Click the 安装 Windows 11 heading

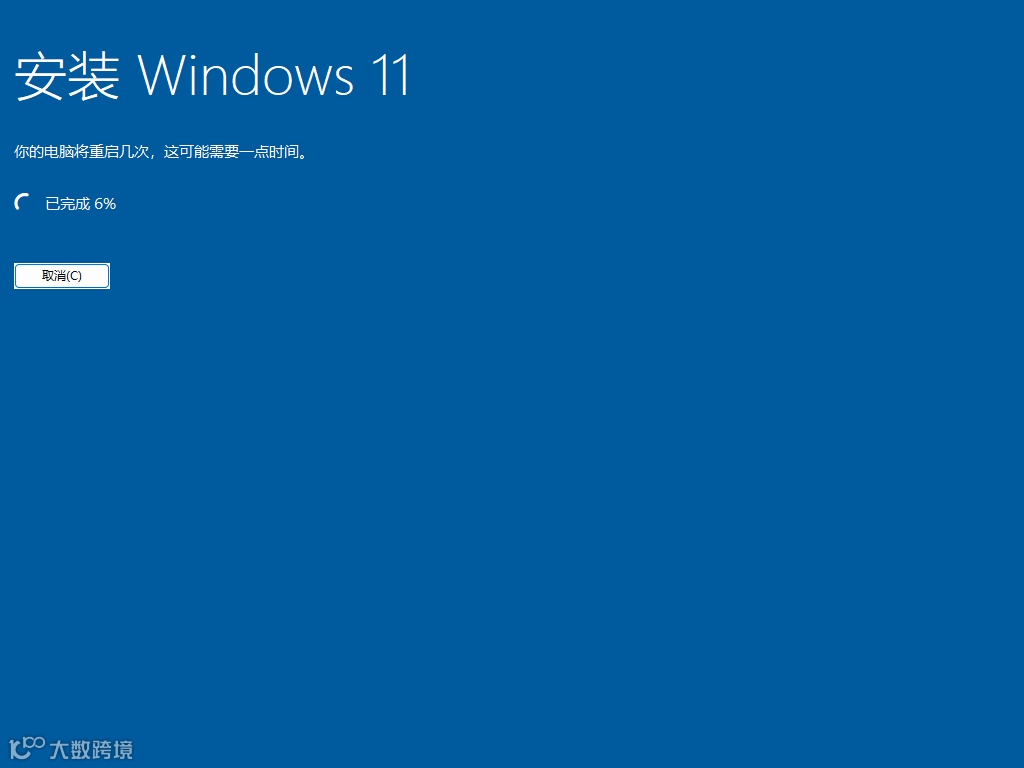[212, 76]
